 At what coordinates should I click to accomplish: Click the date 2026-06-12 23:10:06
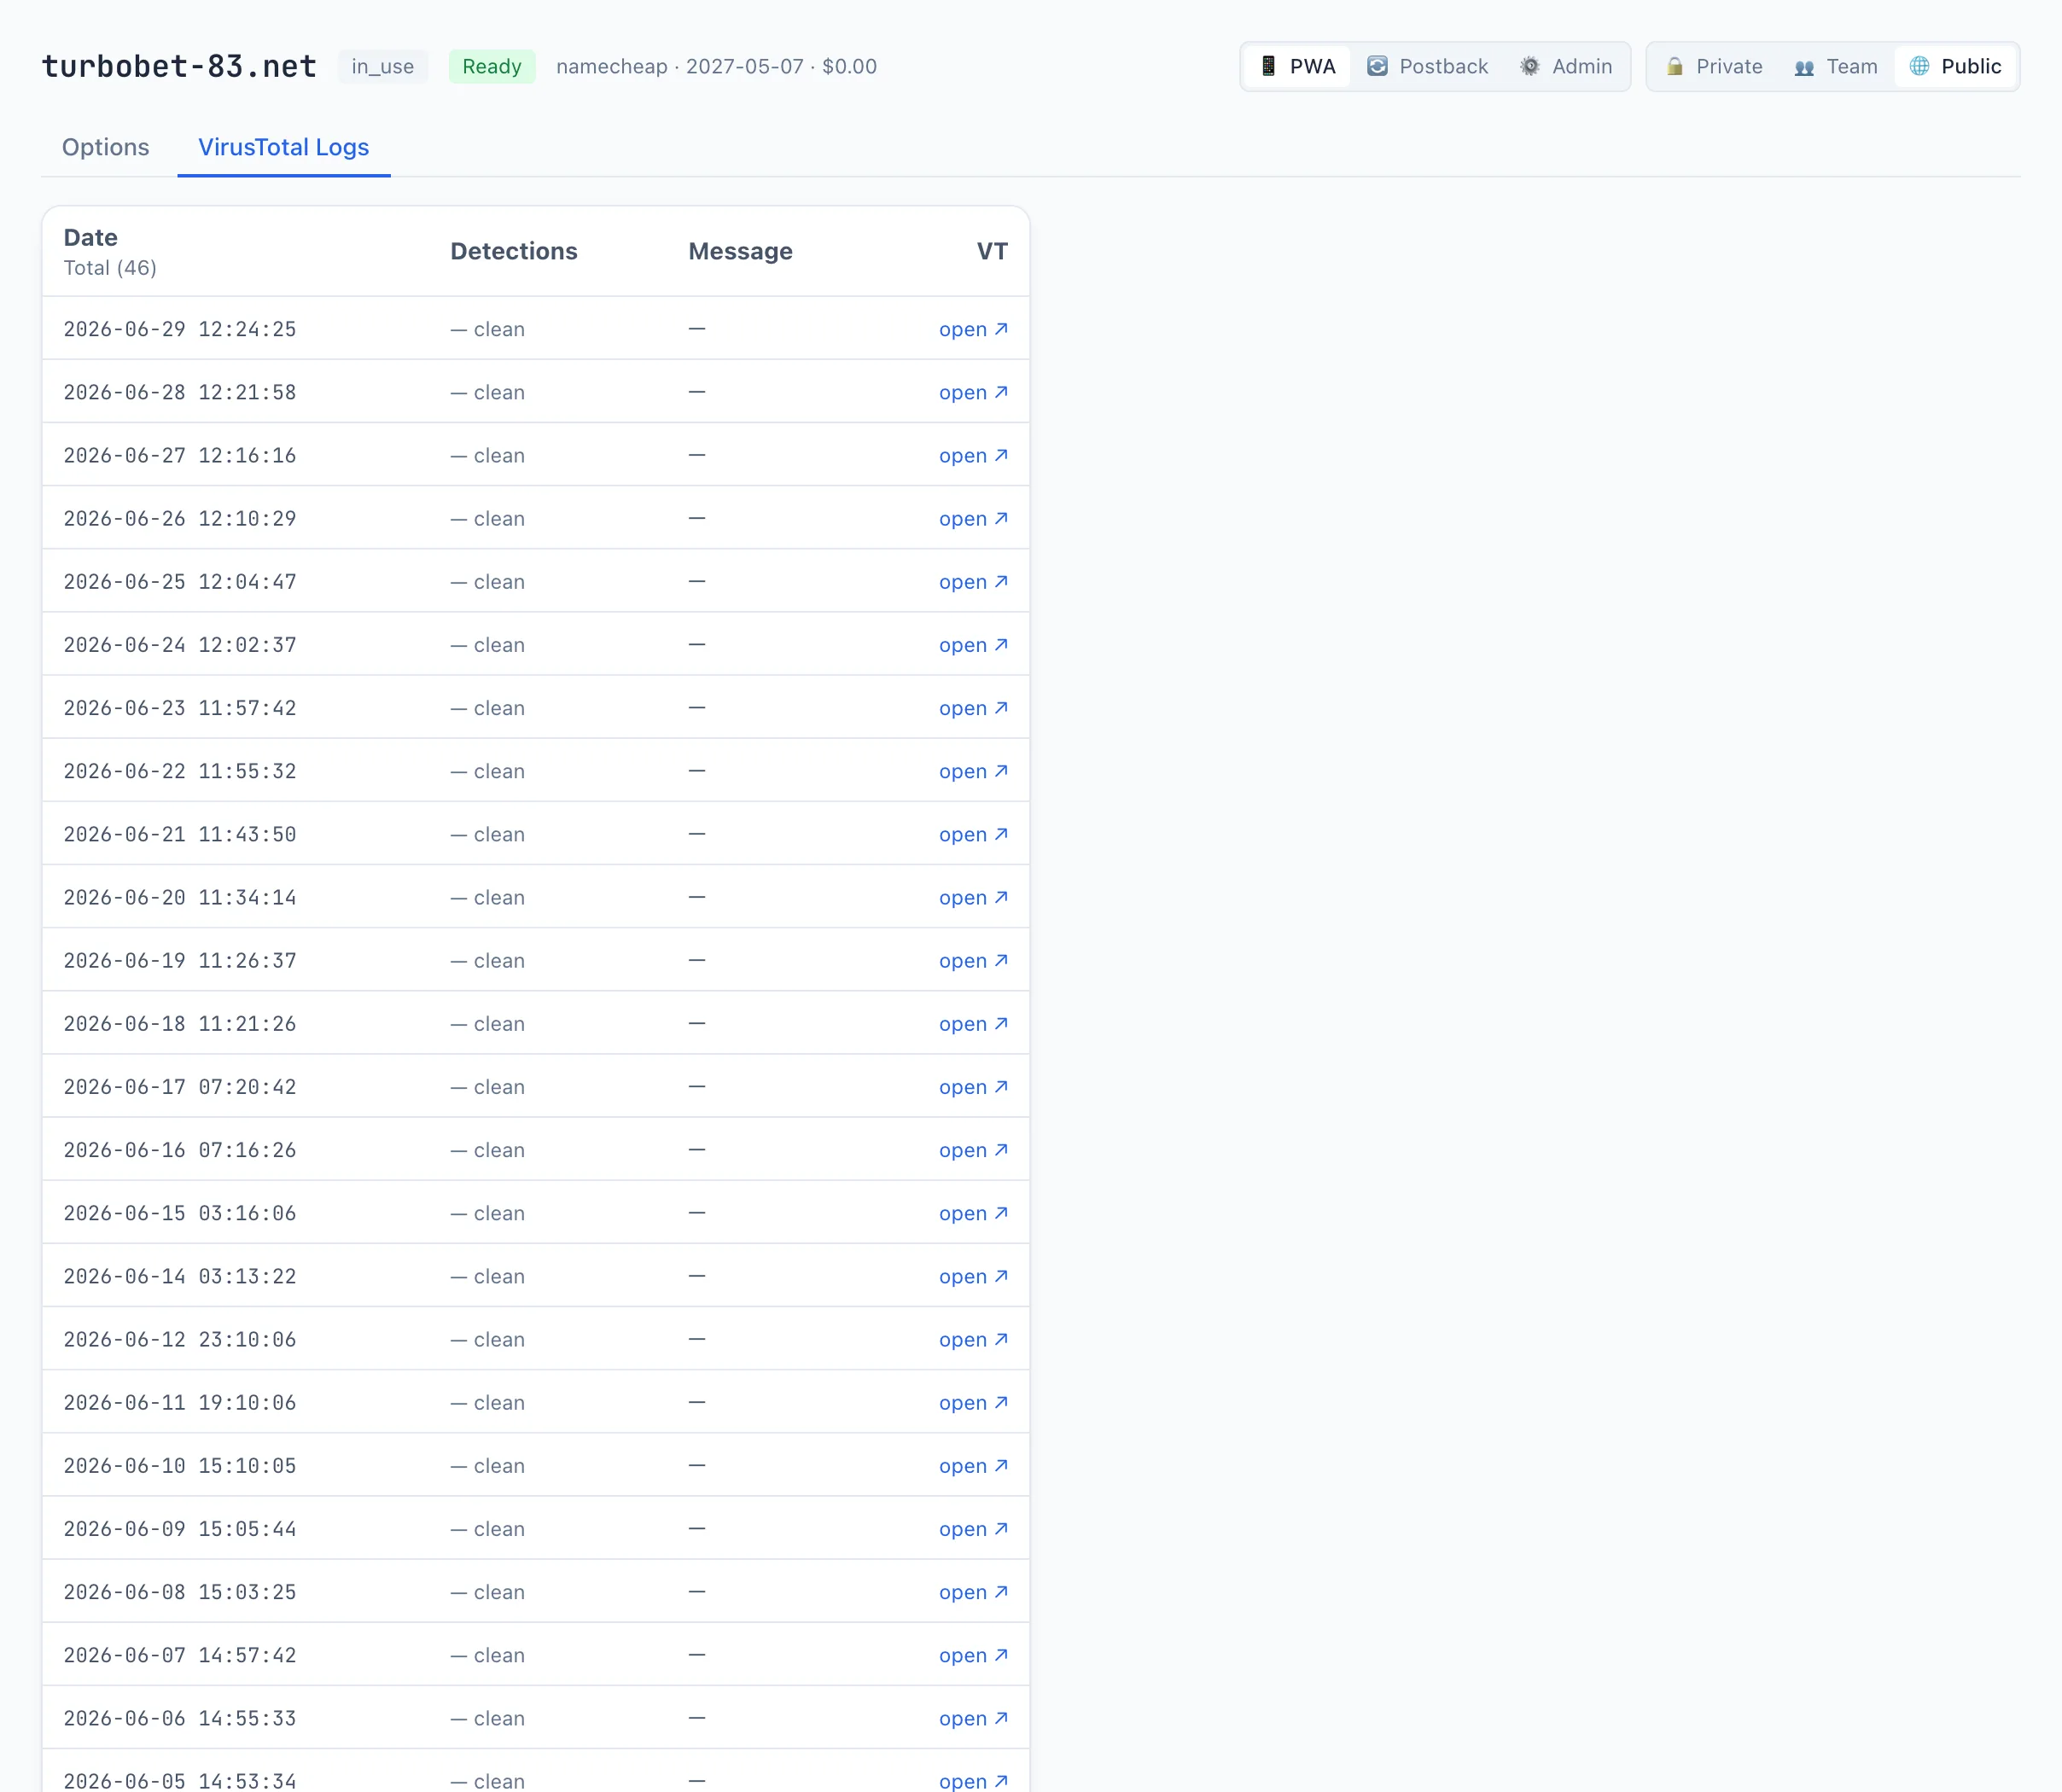click(x=180, y=1339)
